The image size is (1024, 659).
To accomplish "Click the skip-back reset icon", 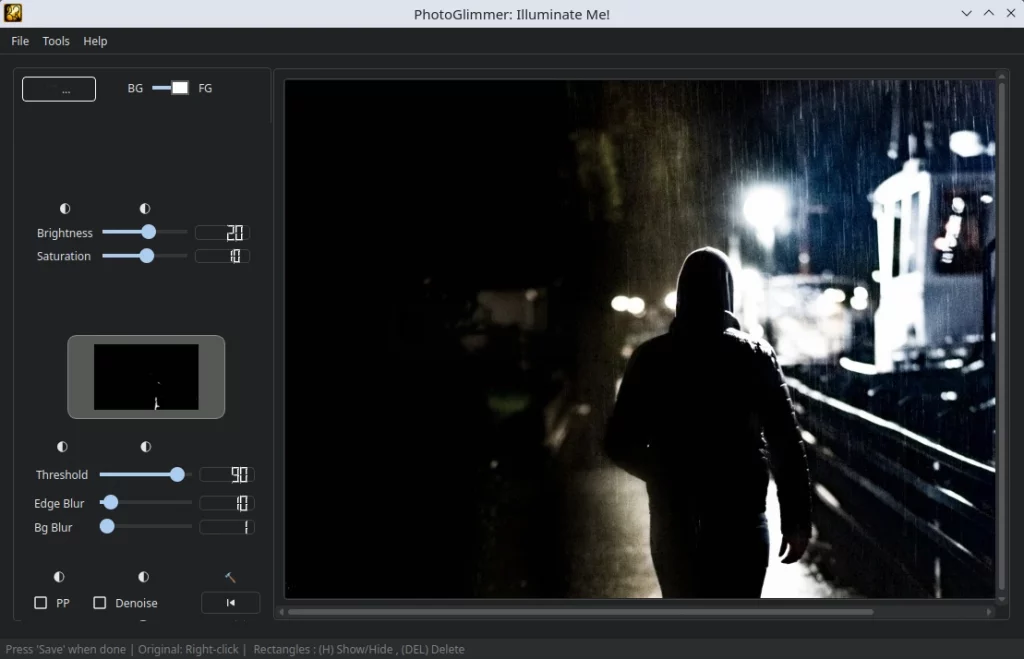I will pos(230,602).
